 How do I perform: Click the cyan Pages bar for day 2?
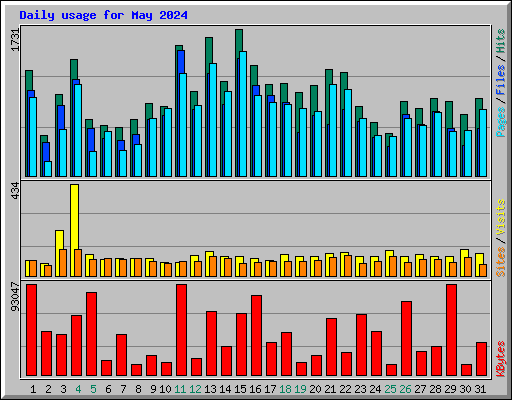pos(48,169)
